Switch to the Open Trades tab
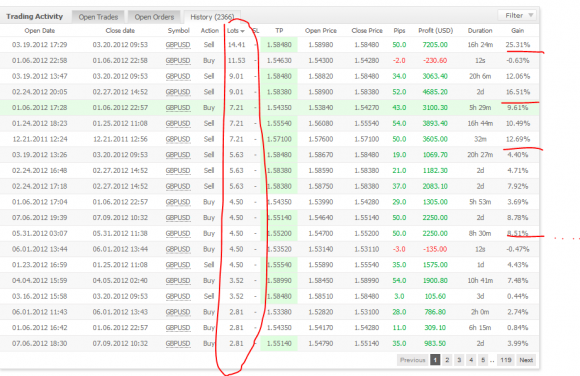Screen dimensions: 580x376 coord(98,17)
